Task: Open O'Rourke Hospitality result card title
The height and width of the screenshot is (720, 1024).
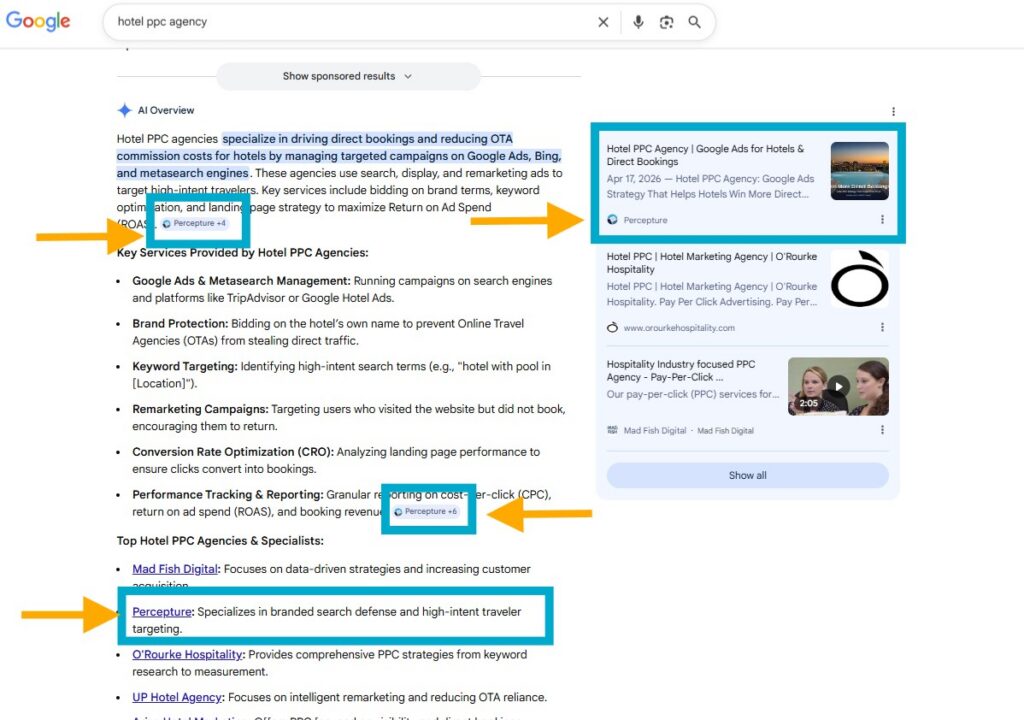Action: (712, 263)
